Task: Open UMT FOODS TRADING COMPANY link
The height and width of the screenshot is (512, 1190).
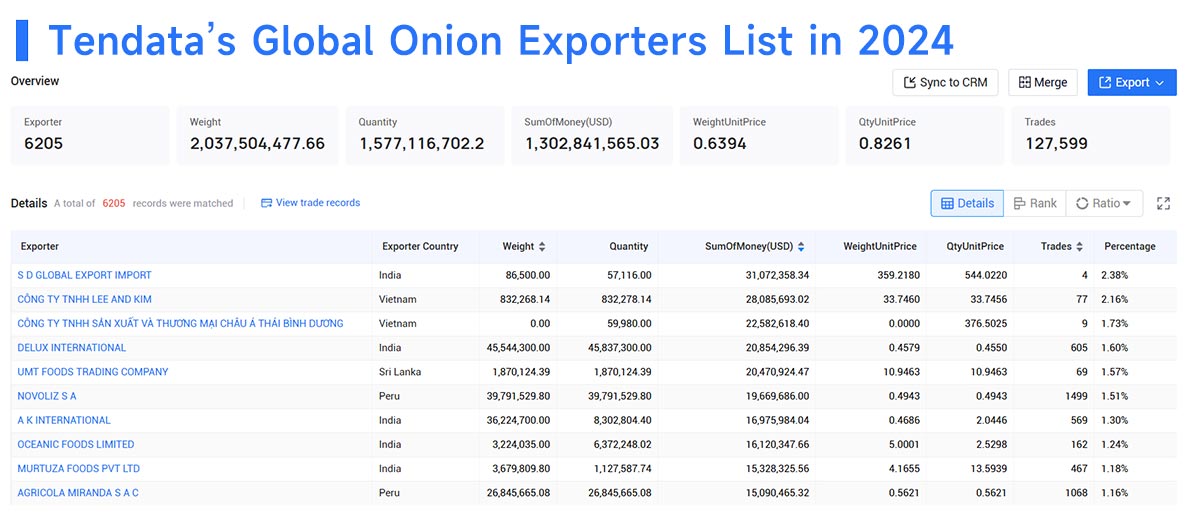Action: click(93, 372)
